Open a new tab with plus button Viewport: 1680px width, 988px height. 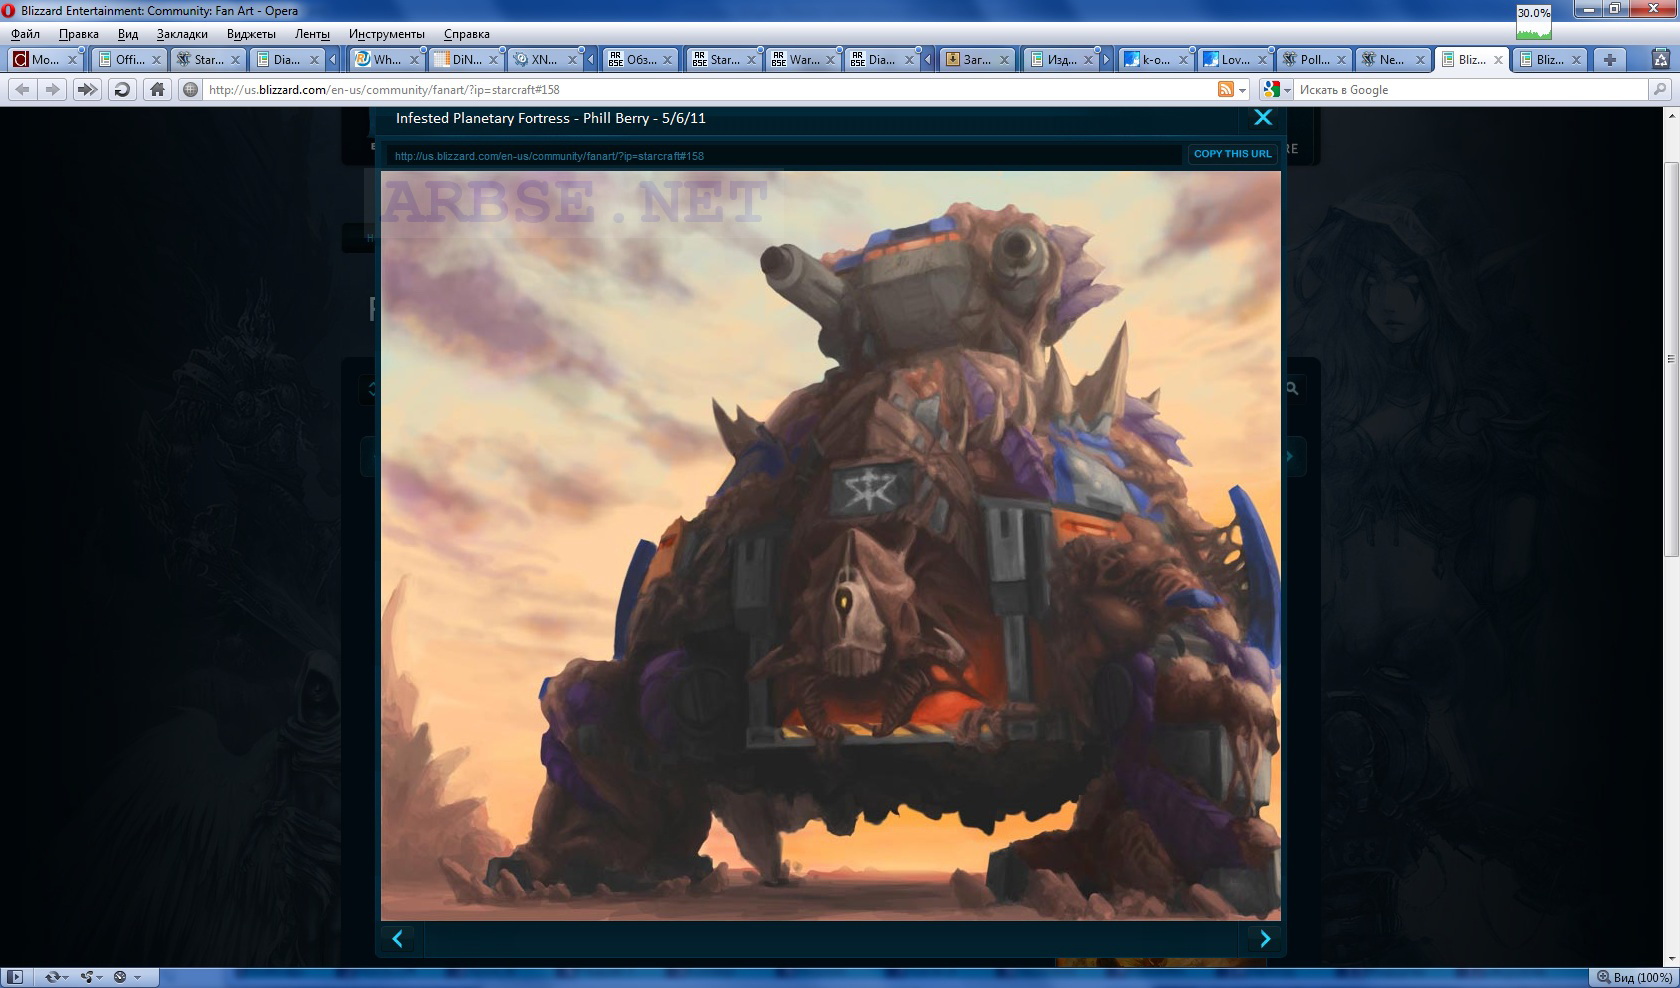pyautogui.click(x=1610, y=59)
